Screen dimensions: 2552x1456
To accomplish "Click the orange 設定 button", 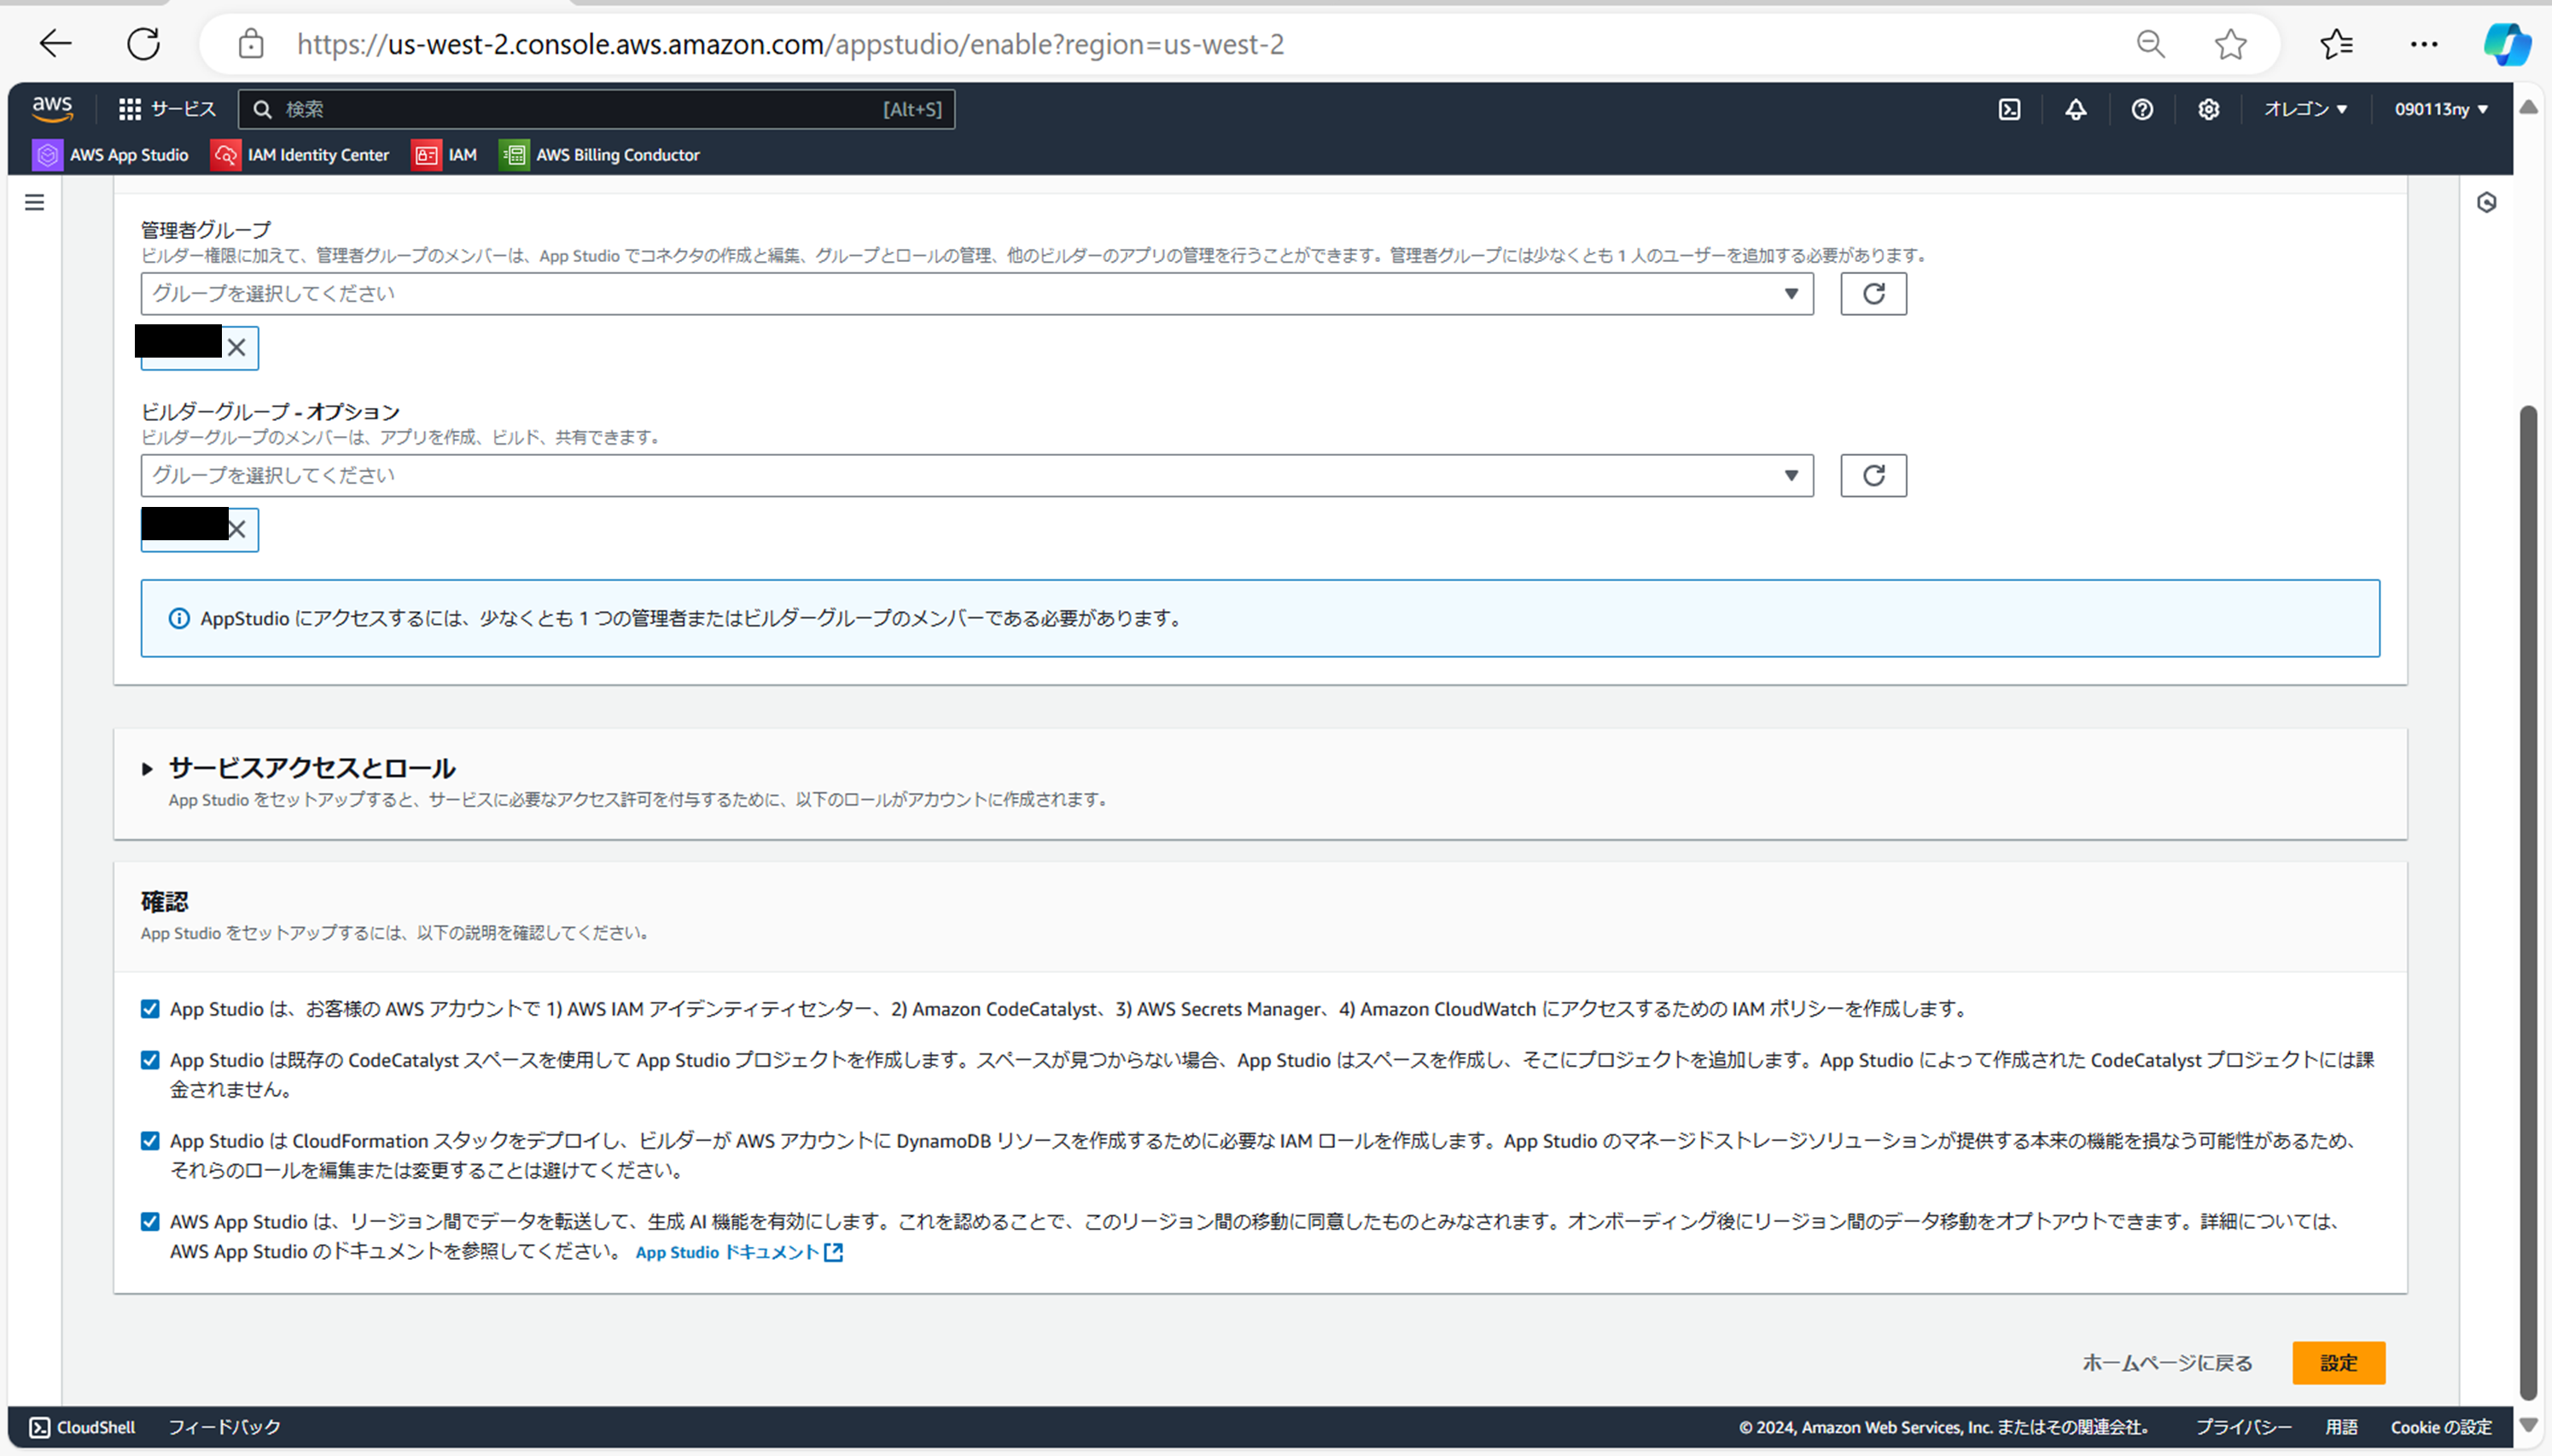I will pos(2338,1363).
